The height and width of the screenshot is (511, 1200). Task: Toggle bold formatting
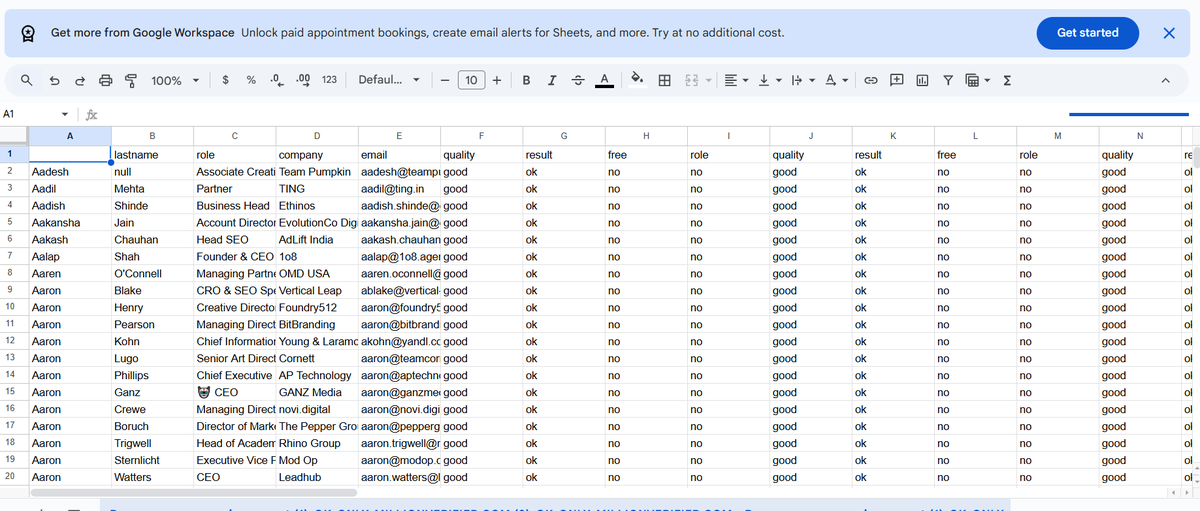click(526, 80)
